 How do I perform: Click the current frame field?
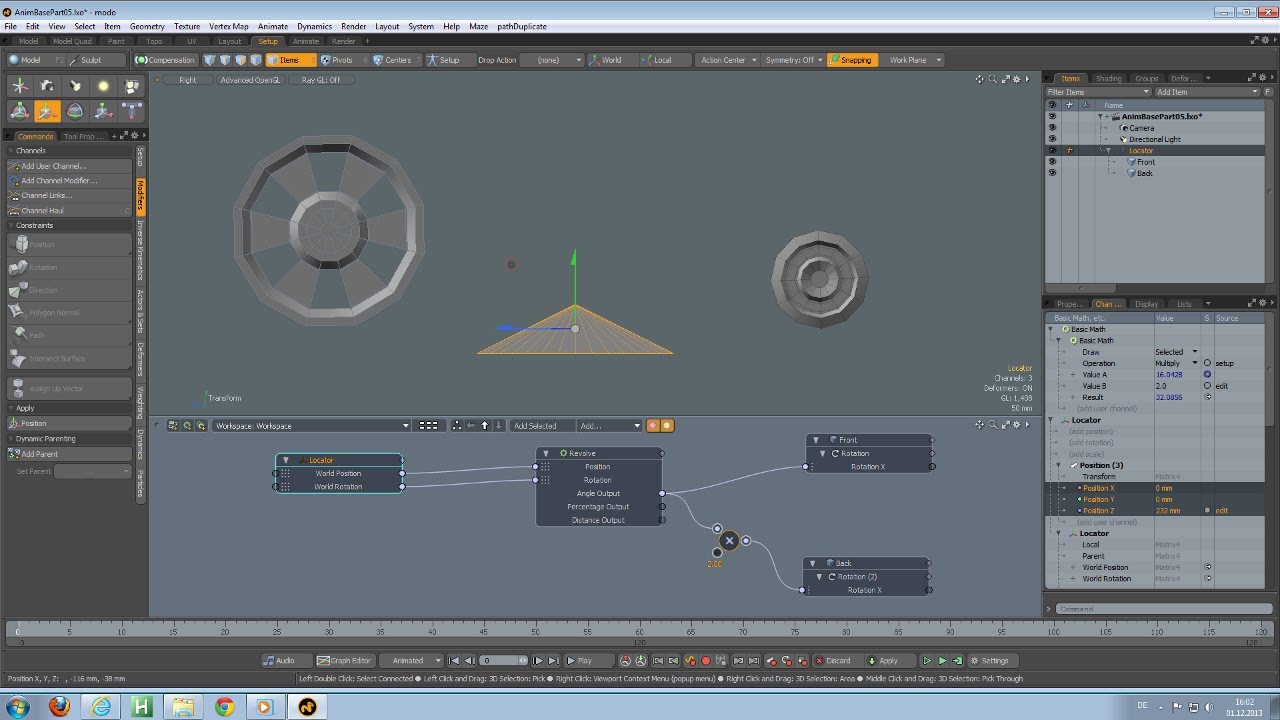[504, 660]
